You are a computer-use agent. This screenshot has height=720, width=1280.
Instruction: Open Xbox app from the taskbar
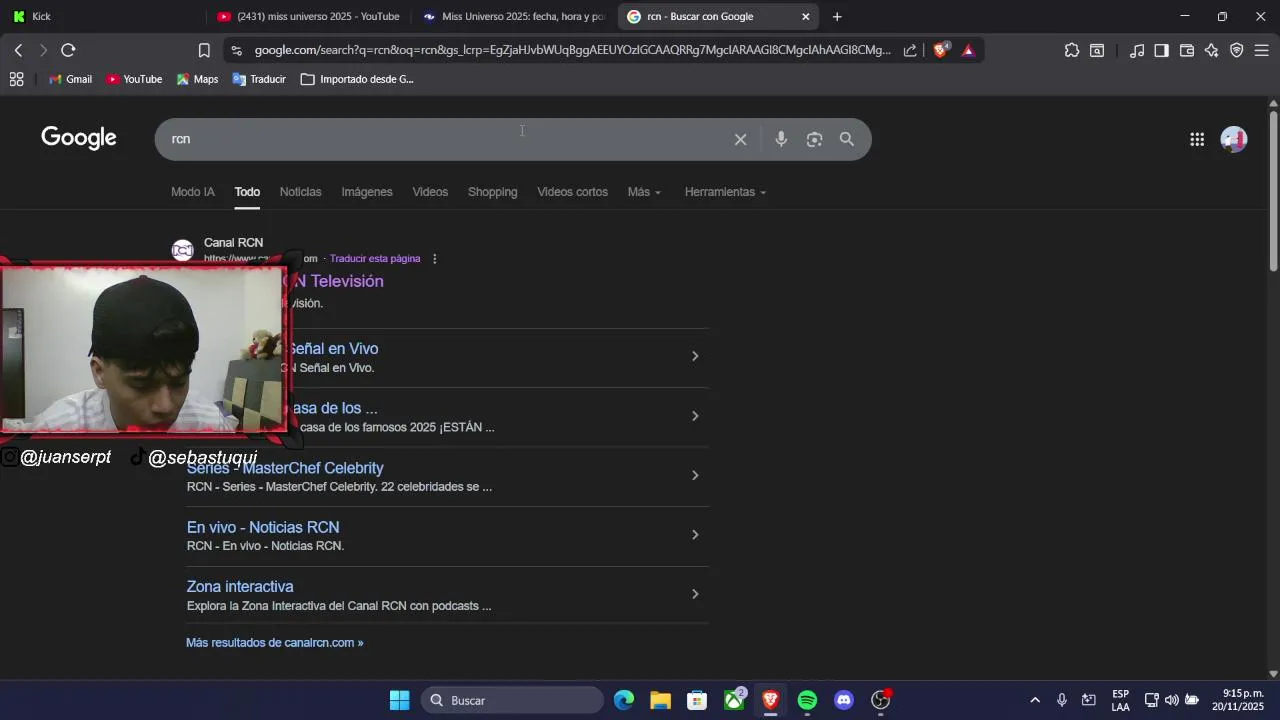click(x=734, y=700)
